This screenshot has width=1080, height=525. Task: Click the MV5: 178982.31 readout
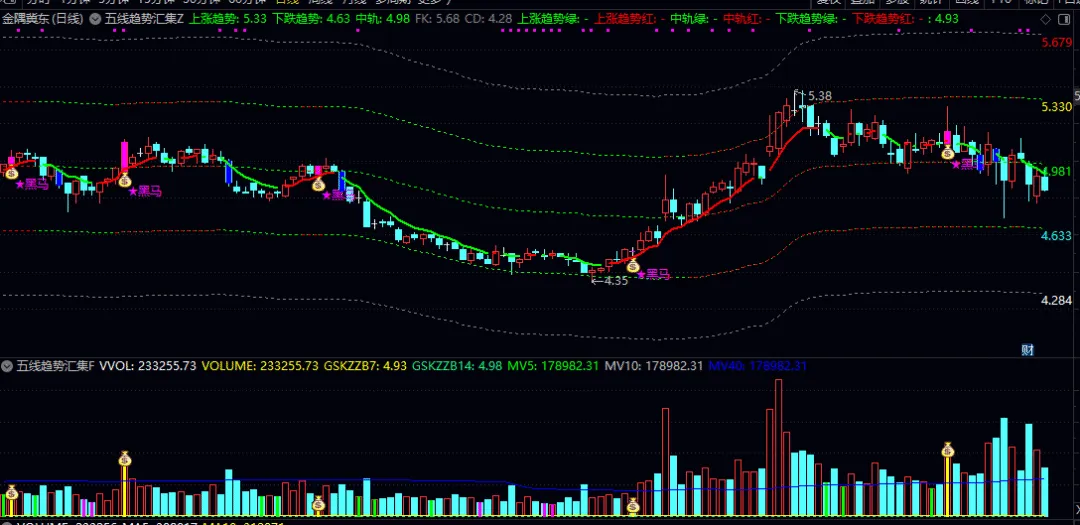pyautogui.click(x=553, y=366)
